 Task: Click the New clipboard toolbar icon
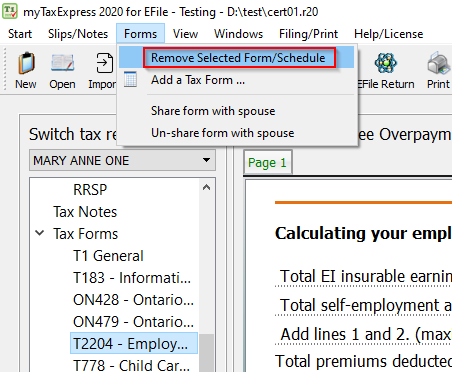click(x=26, y=63)
